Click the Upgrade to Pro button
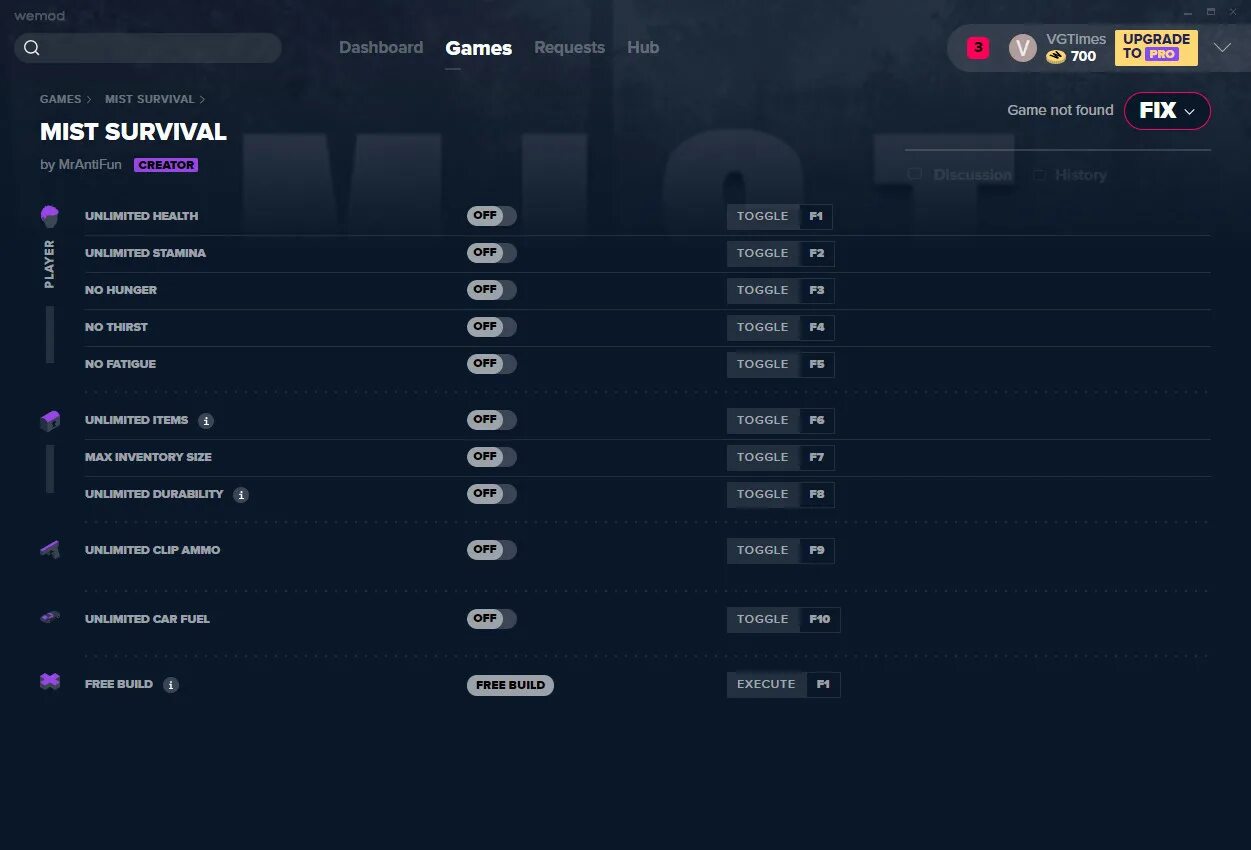The width and height of the screenshot is (1251, 850). [1156, 47]
